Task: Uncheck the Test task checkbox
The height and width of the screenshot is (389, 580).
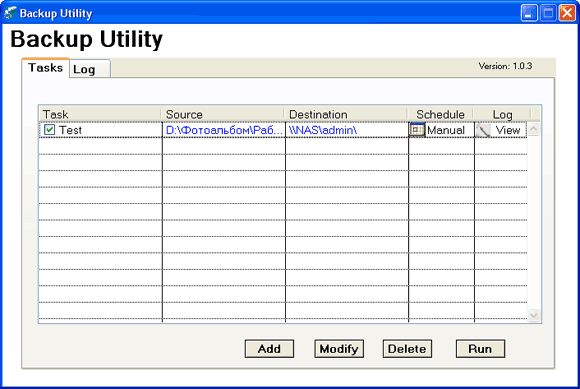Action: coord(49,130)
